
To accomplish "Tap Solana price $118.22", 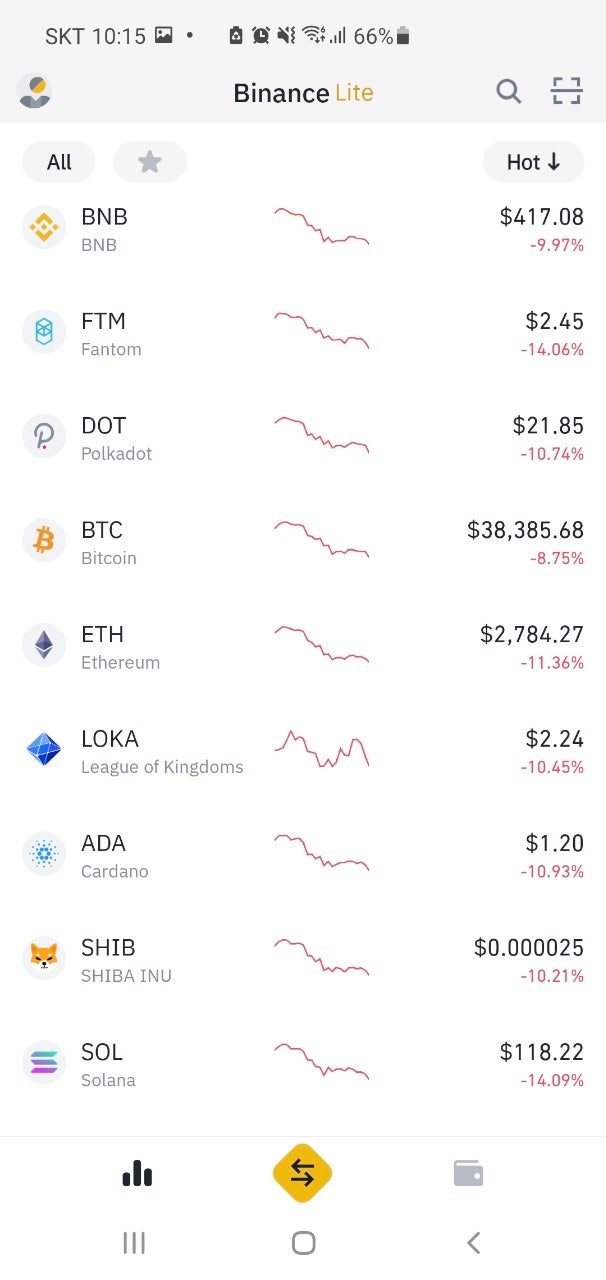I will [542, 1051].
